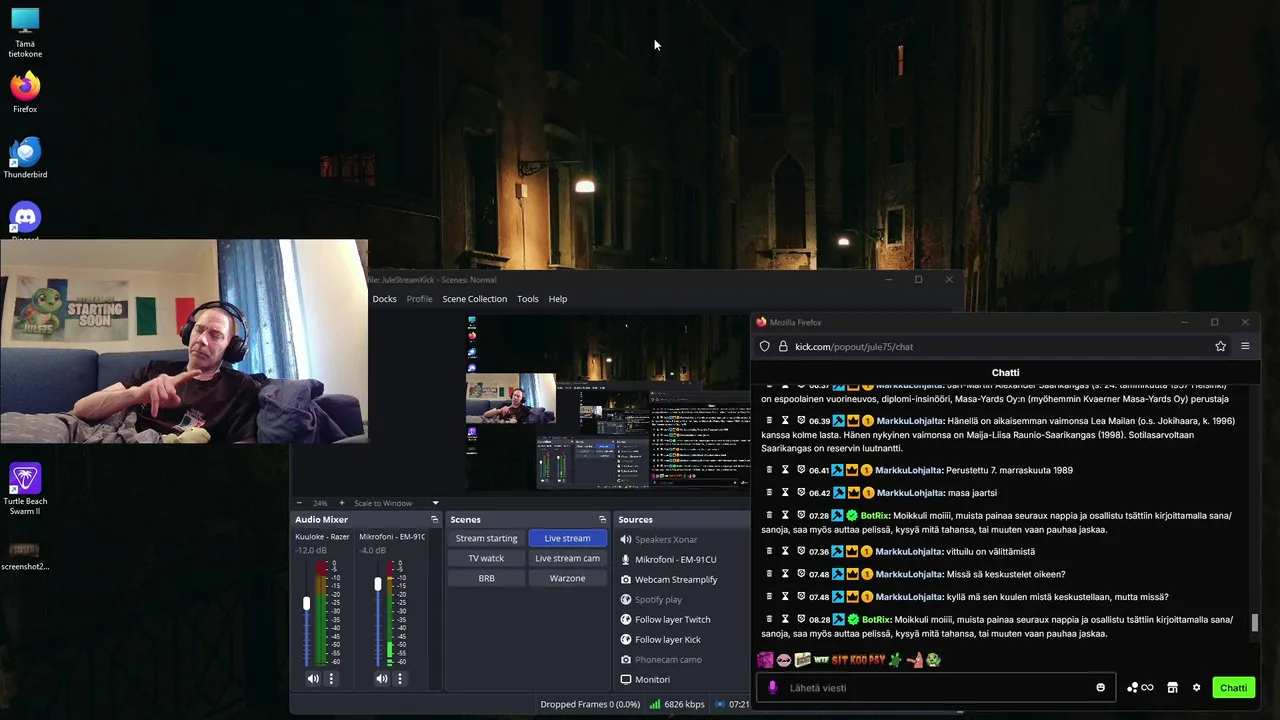
Task: Zoom in the OBS preview with plus
Action: pyautogui.click(x=341, y=503)
